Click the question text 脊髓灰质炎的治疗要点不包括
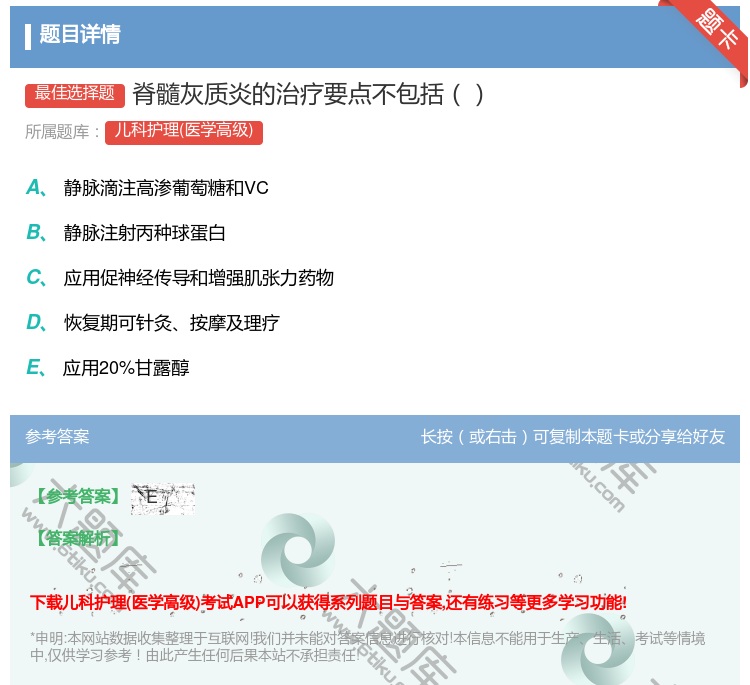750x685 pixels. (308, 94)
